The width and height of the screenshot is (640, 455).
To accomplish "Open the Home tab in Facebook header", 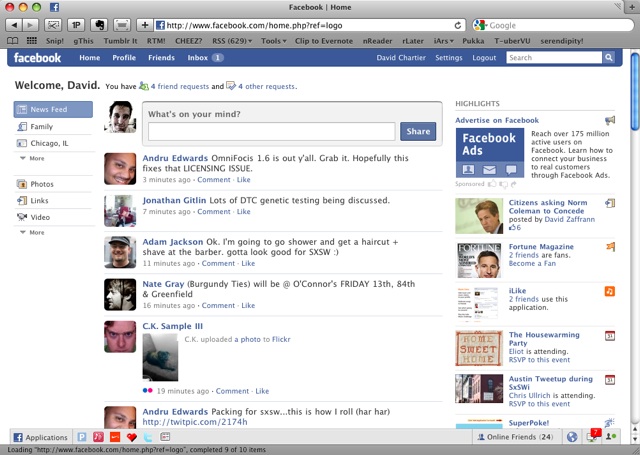I will 90,58.
